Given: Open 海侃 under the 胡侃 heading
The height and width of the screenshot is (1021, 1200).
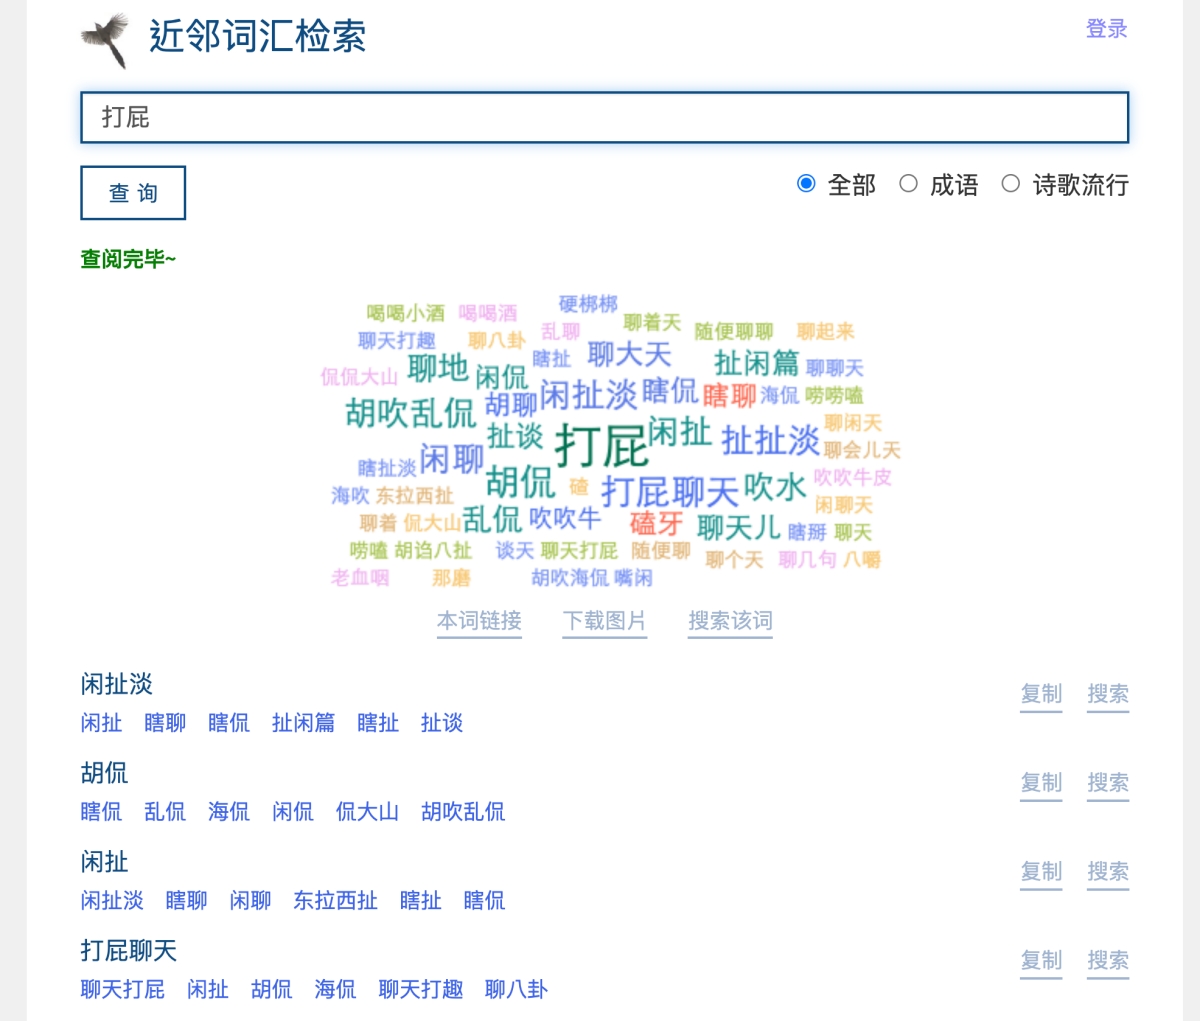Looking at the screenshot, I should (x=229, y=812).
